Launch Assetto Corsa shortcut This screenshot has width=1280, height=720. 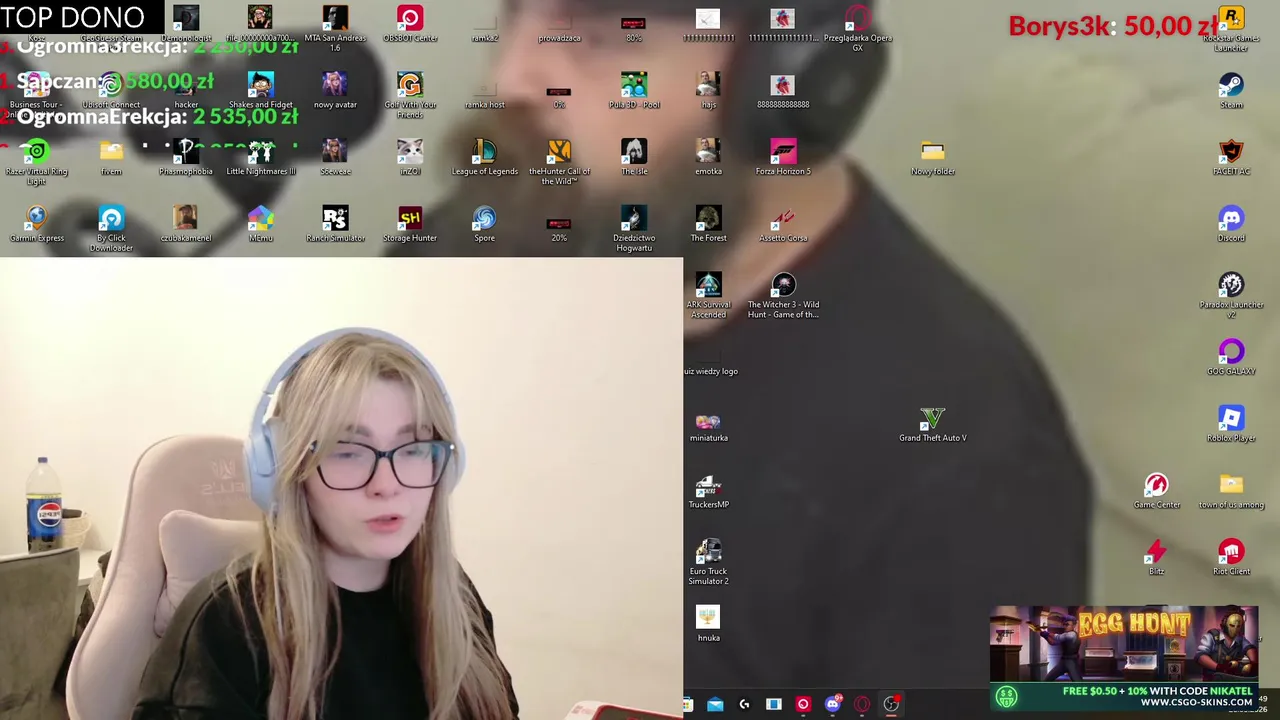coord(783,224)
